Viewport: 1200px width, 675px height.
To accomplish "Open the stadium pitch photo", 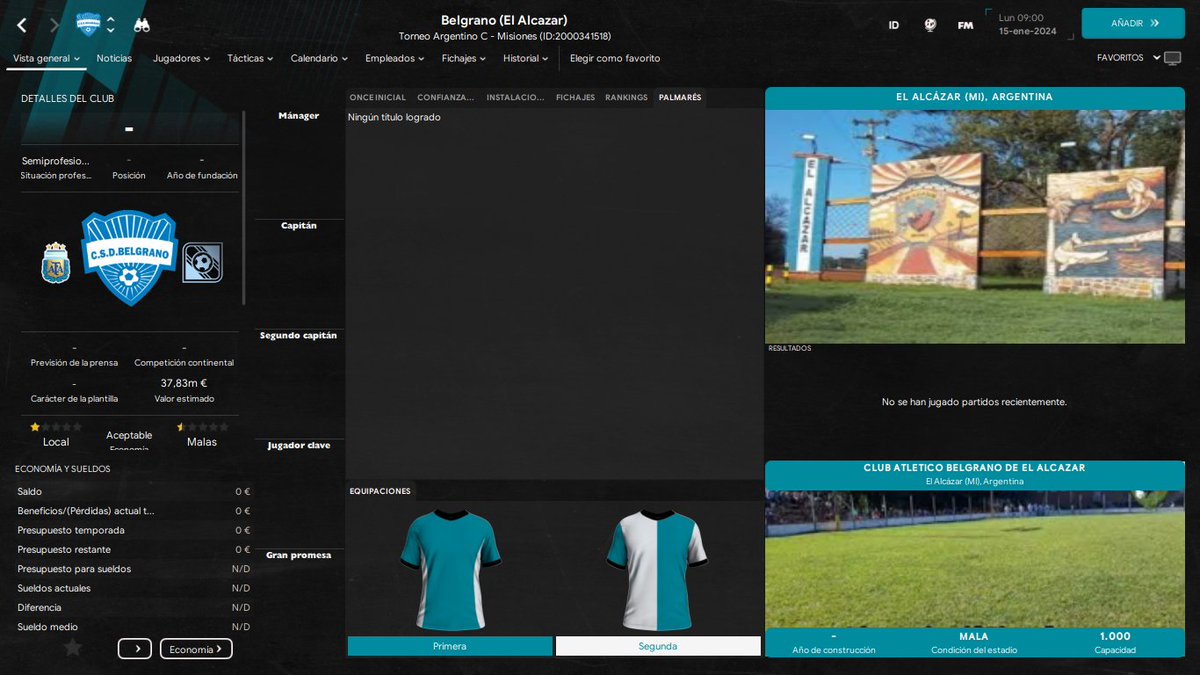I will [x=975, y=559].
